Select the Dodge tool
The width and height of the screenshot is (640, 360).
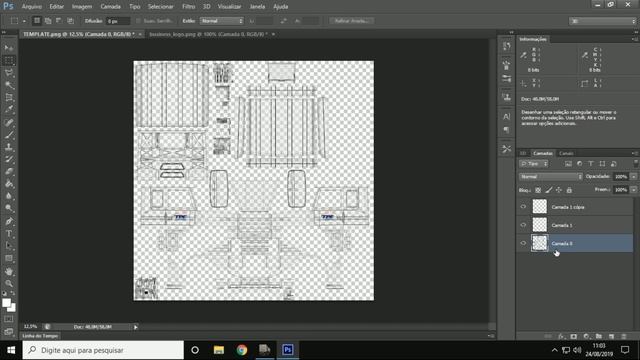pos(9,208)
